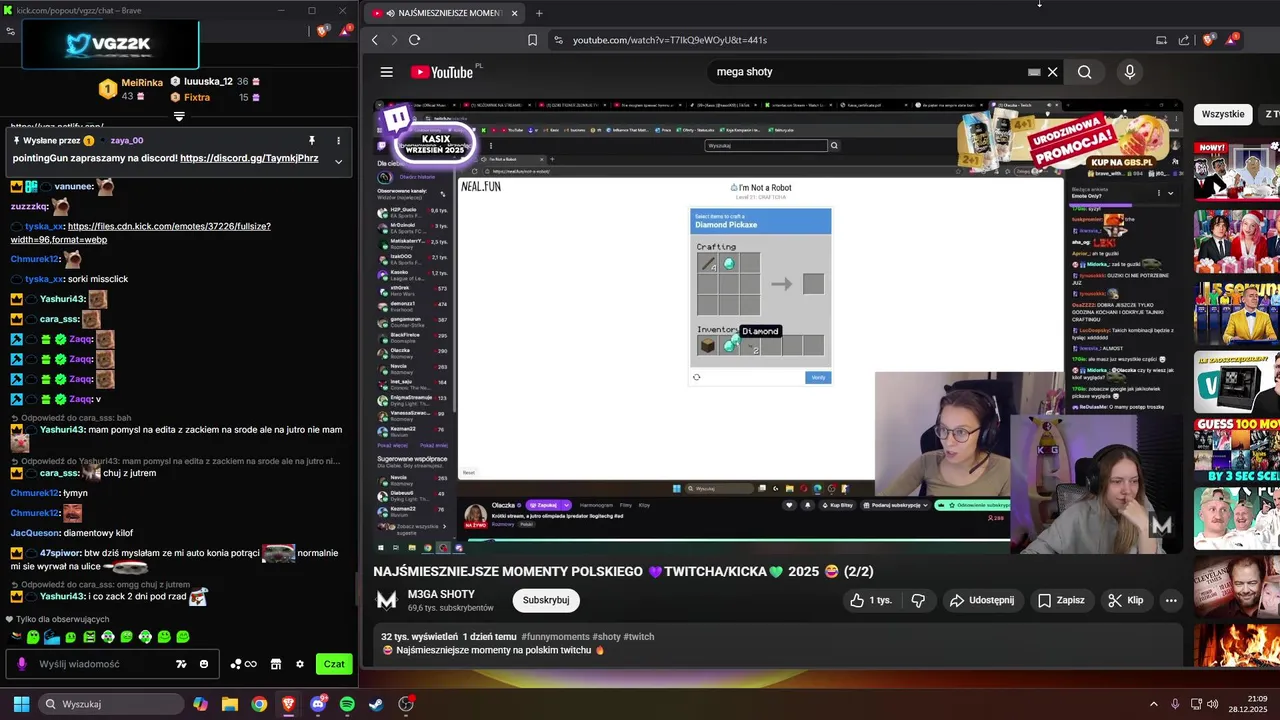Screen dimensions: 1280x720
Task: Collapse the gift leaderboard expander
Action: click(179, 117)
